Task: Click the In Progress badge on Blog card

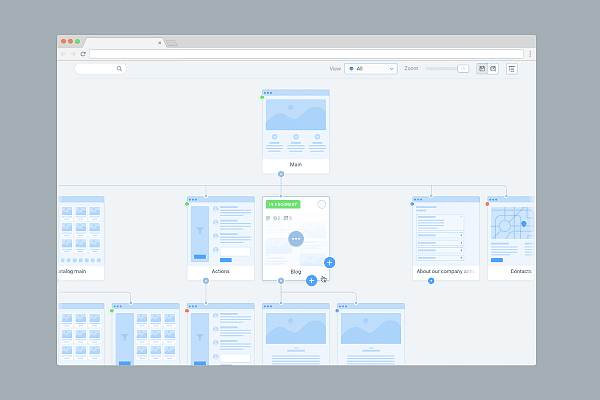Action: (283, 205)
